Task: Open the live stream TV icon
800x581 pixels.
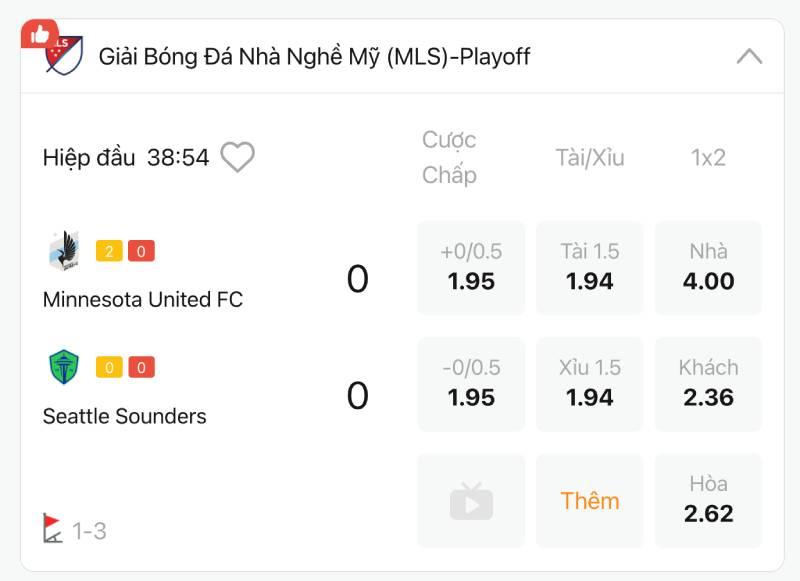Action: 471,501
